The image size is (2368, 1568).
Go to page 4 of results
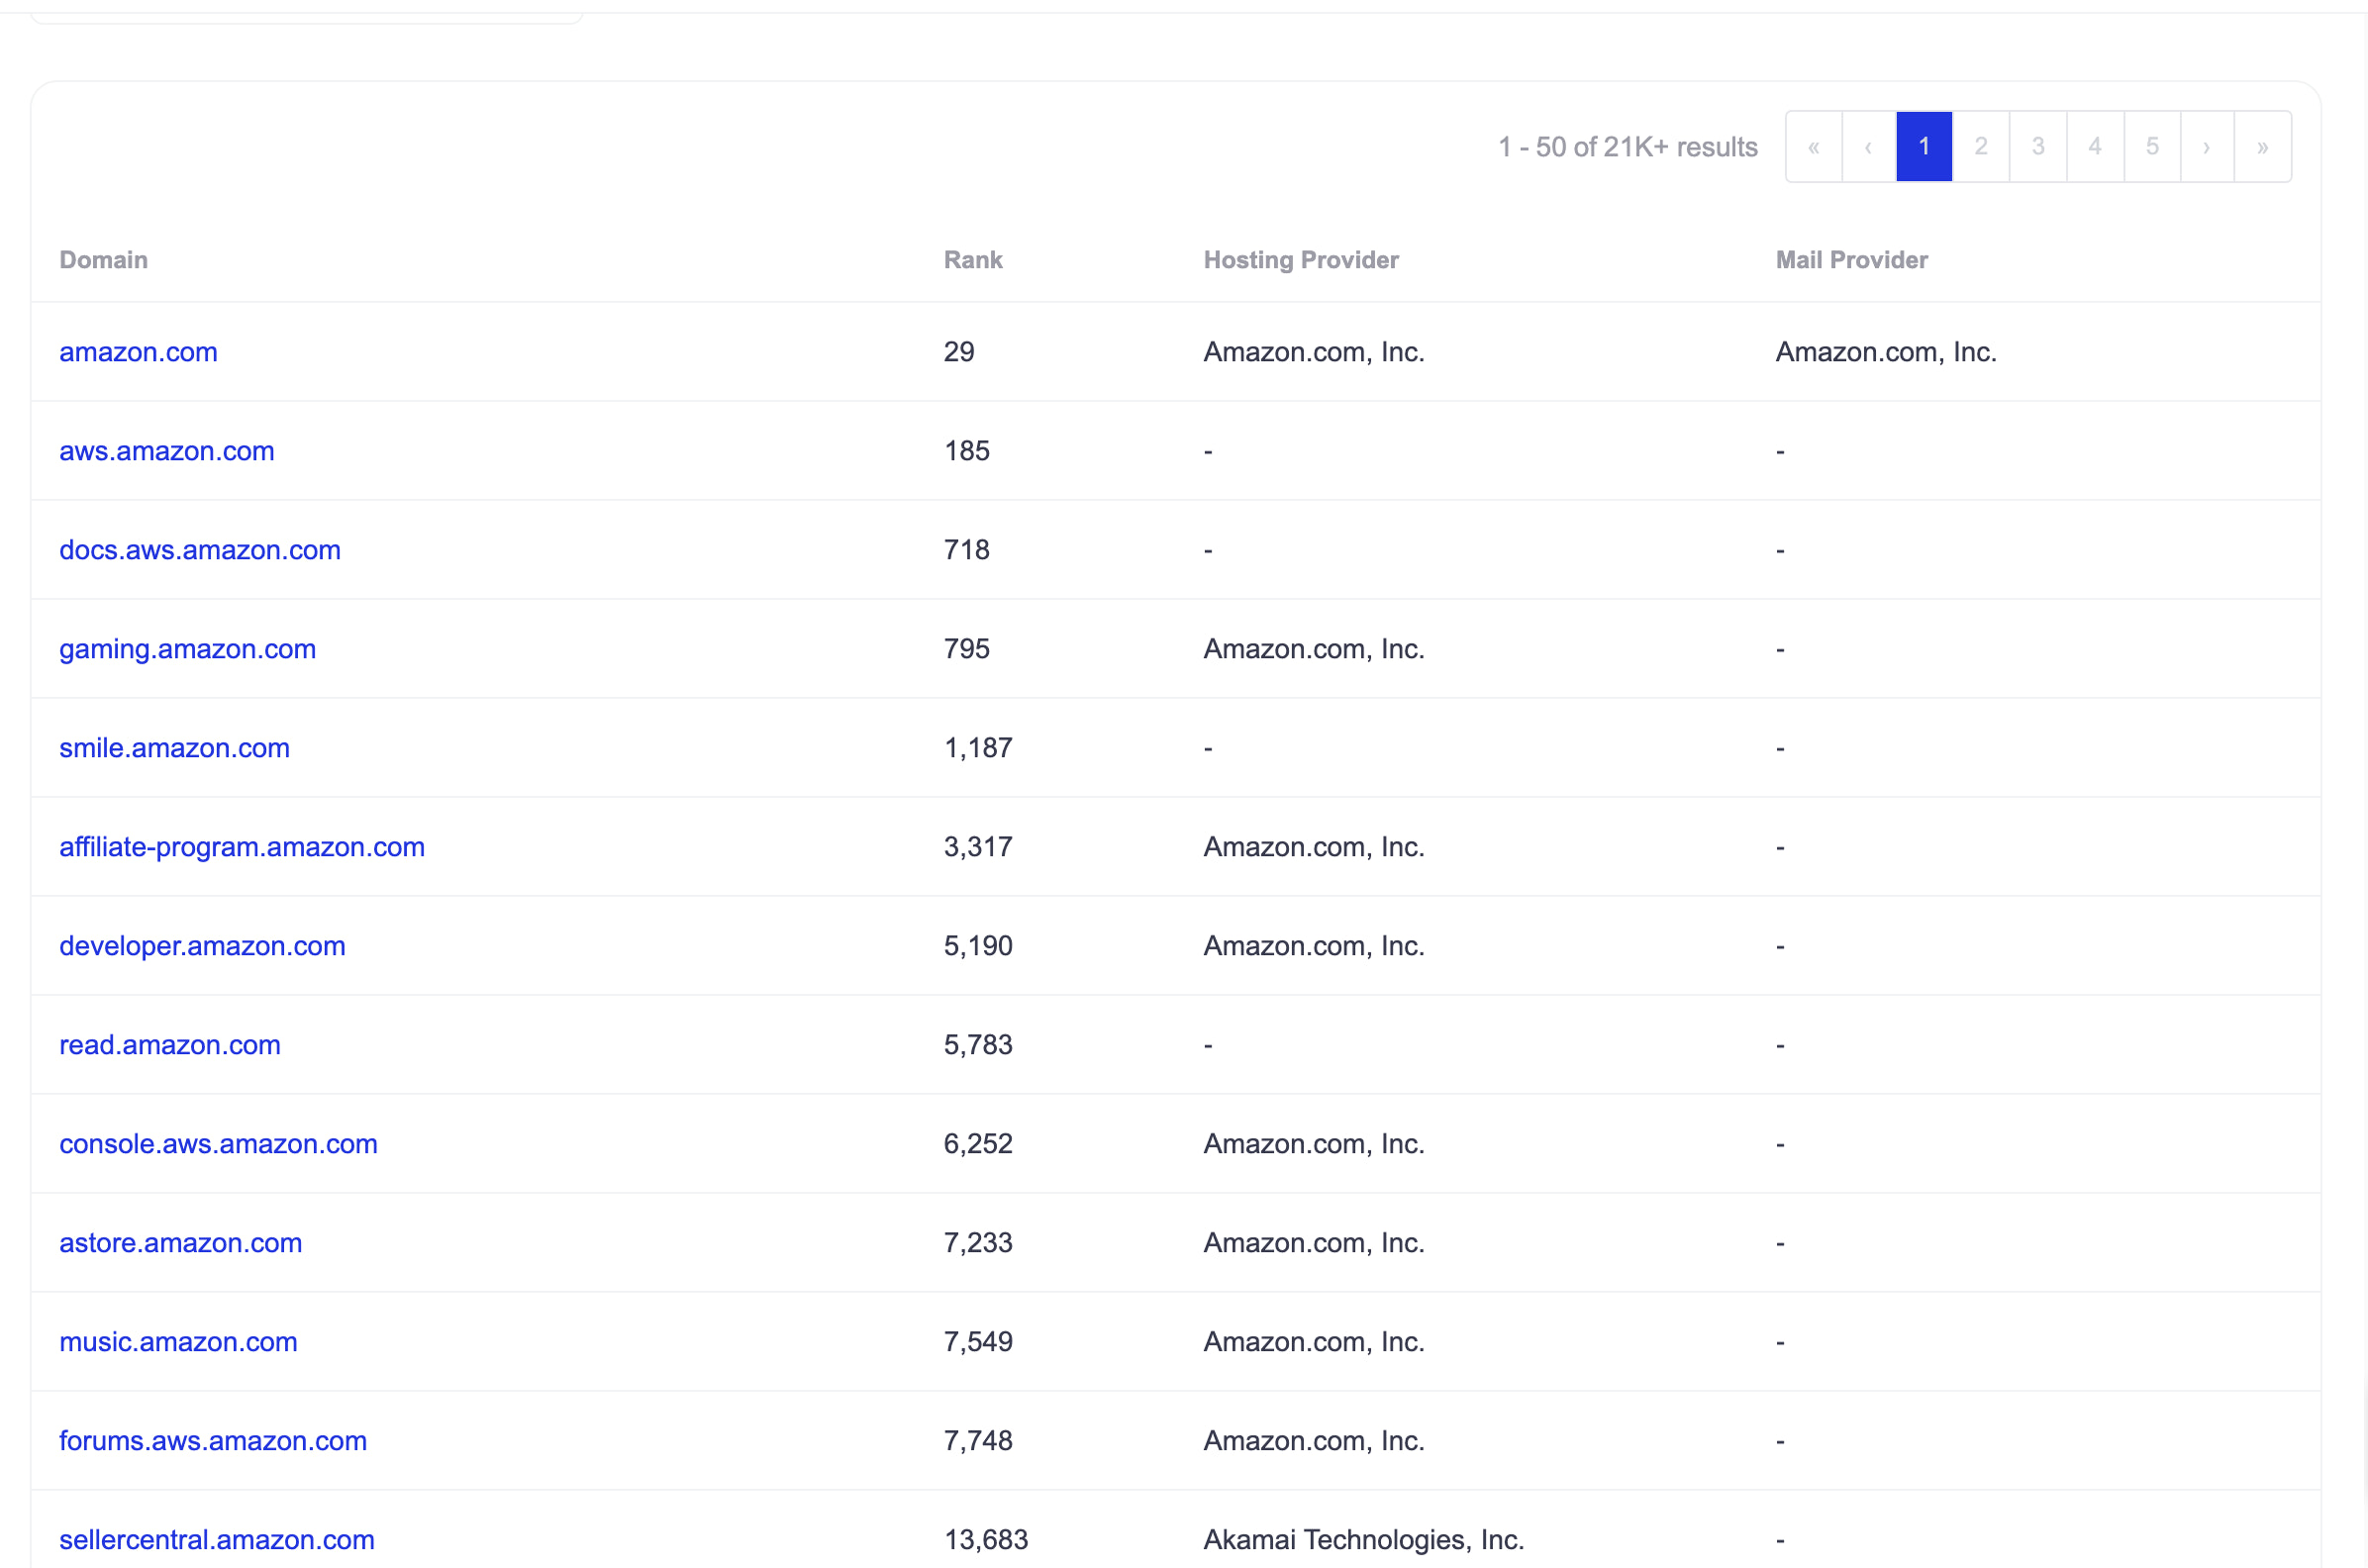coord(2094,147)
